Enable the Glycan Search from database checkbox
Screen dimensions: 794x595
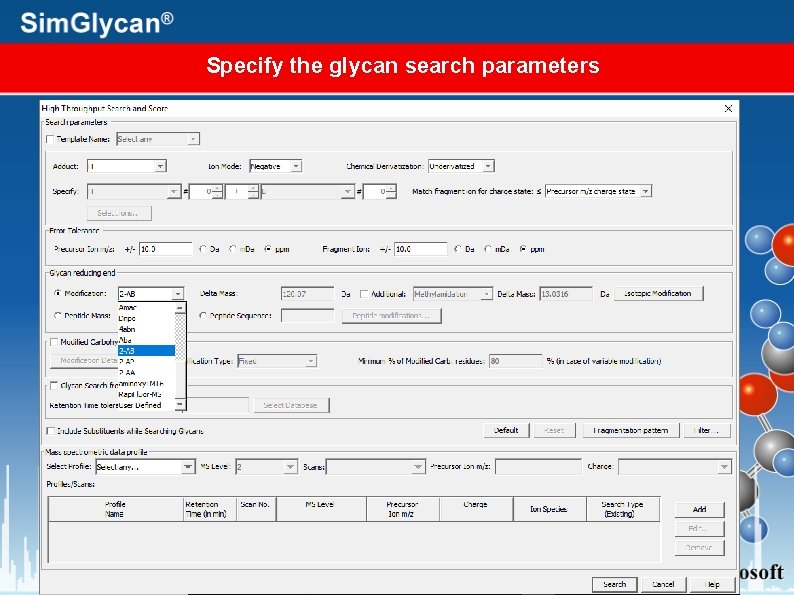point(54,386)
